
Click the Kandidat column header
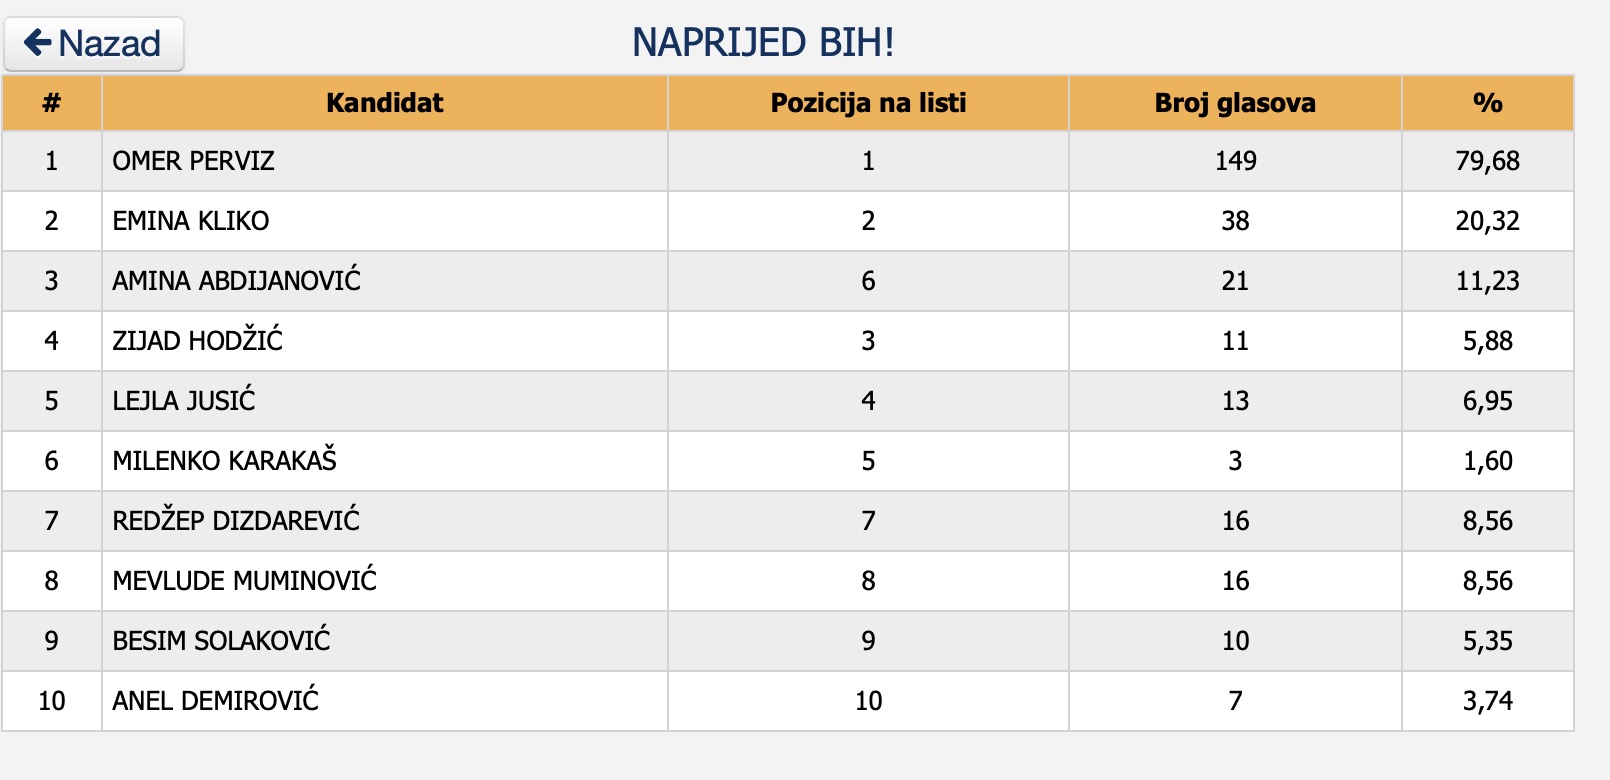[385, 103]
